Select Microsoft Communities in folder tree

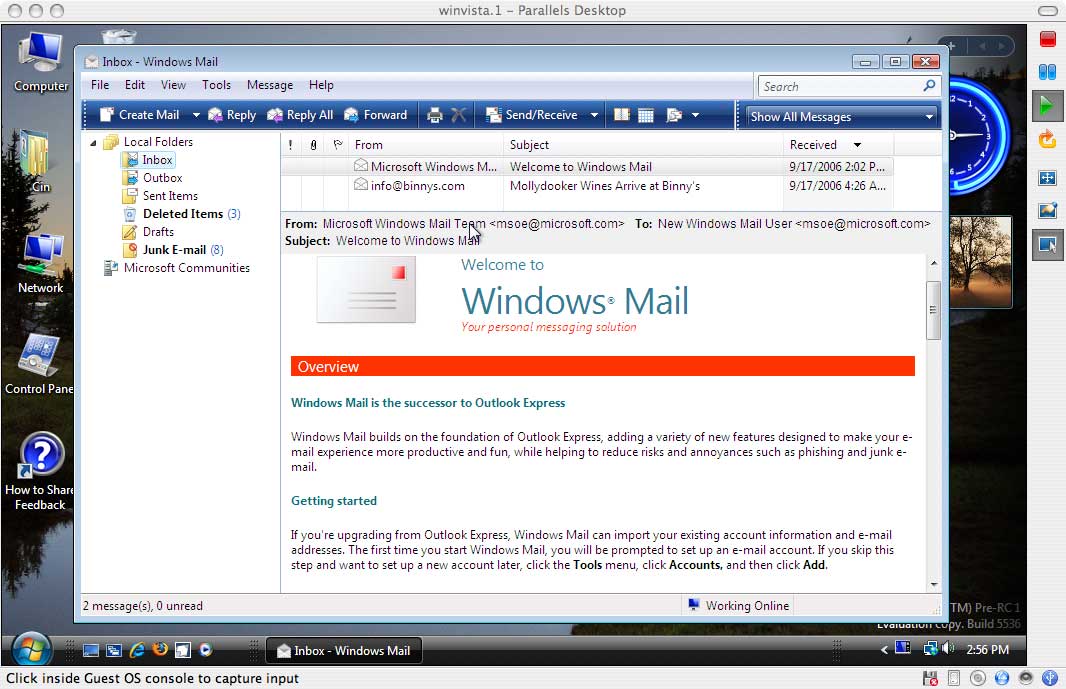click(x=186, y=268)
